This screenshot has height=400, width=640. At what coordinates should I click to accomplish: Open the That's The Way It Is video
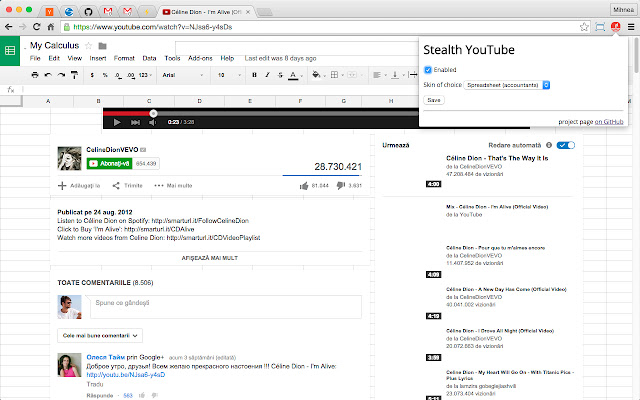(x=497, y=158)
